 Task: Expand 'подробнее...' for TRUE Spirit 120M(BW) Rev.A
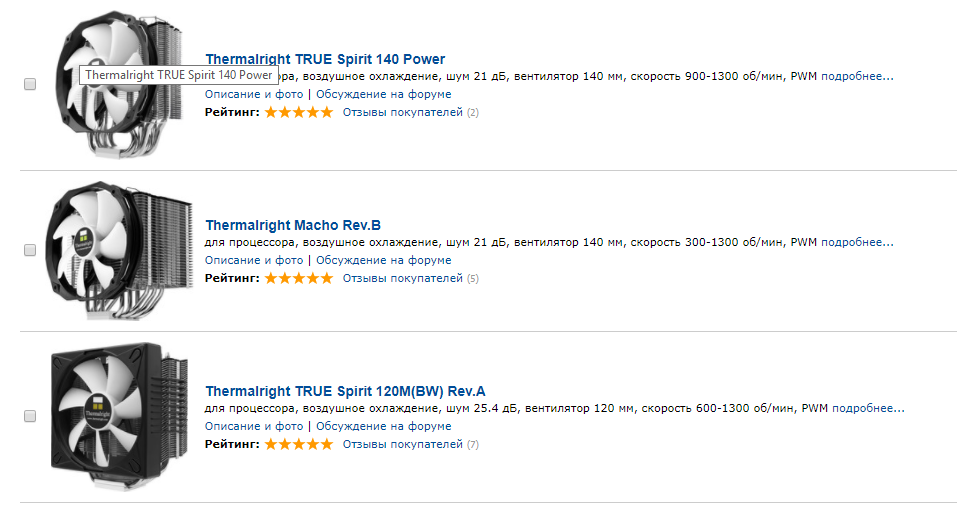pyautogui.click(x=868, y=408)
